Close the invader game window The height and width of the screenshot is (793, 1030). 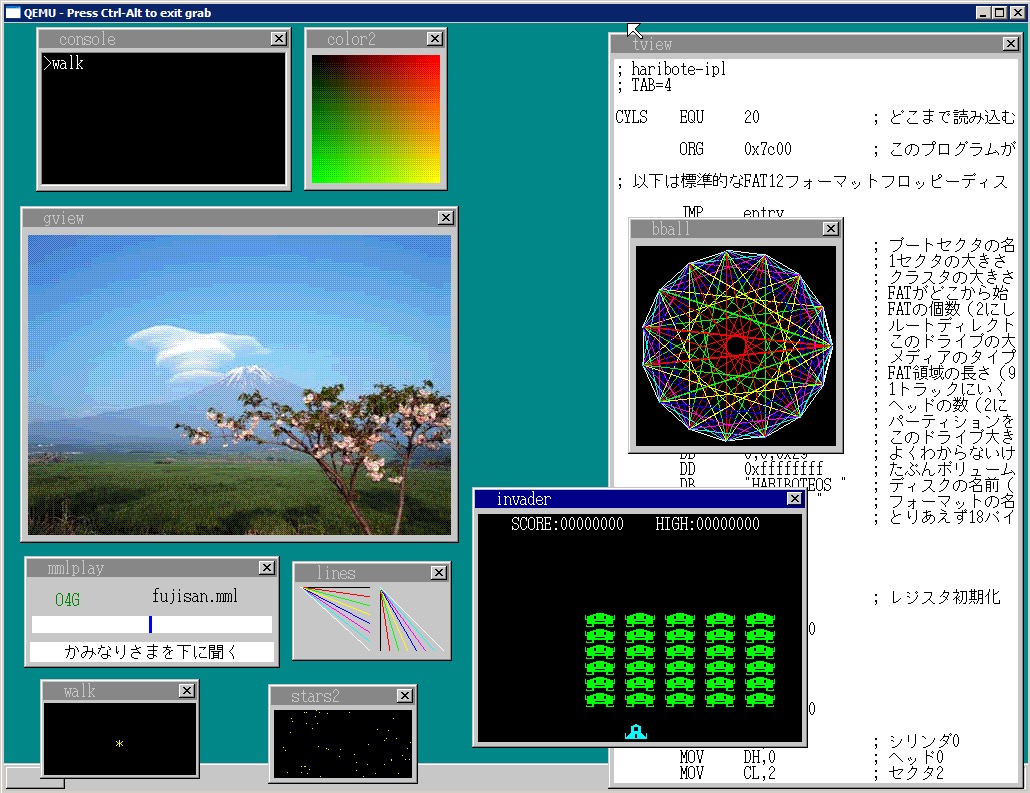794,499
